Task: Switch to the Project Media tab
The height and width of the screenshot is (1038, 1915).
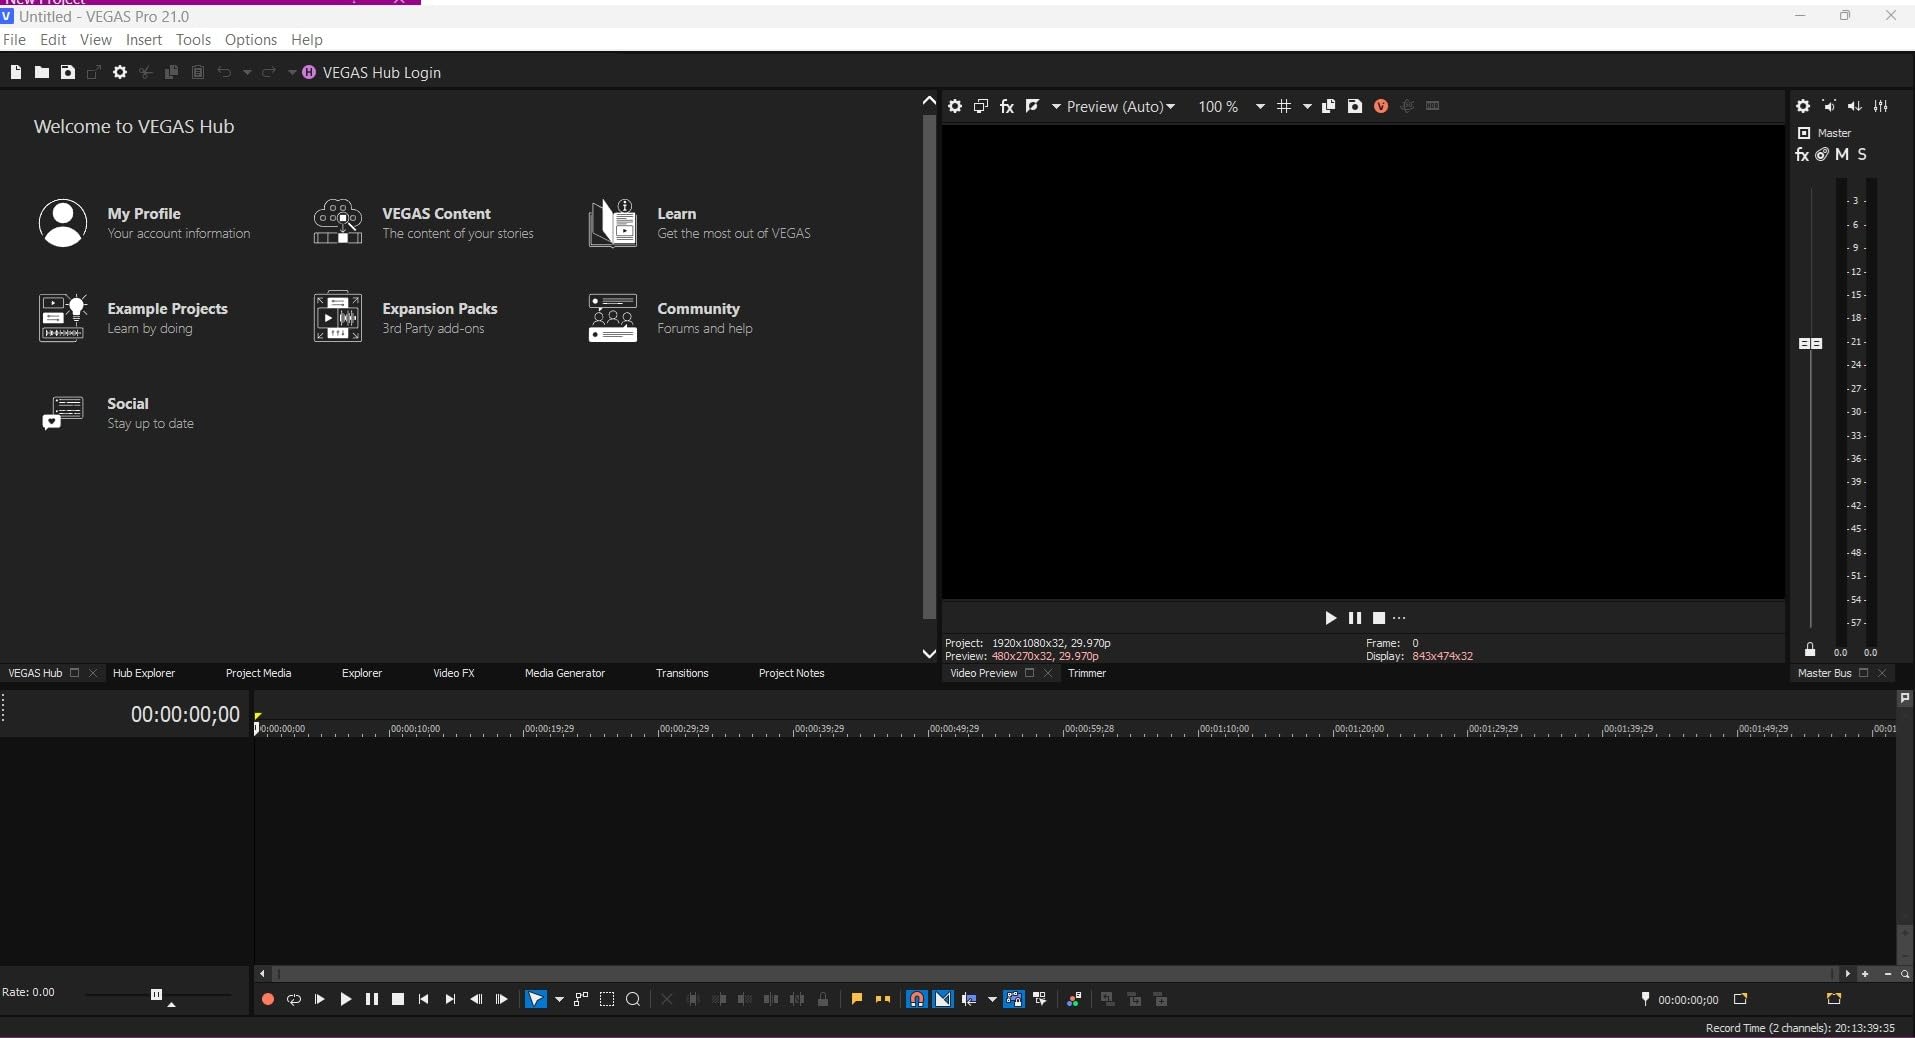Action: (x=258, y=673)
